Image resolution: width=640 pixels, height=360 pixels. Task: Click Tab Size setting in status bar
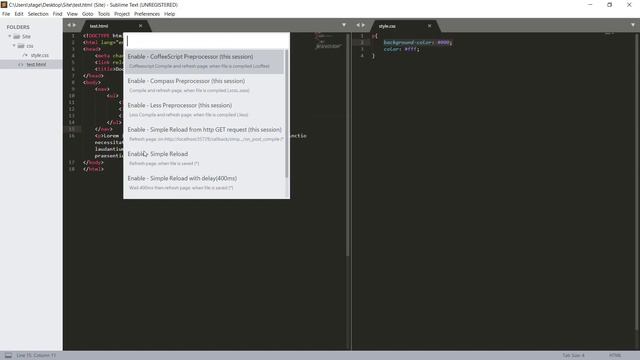coord(573,356)
